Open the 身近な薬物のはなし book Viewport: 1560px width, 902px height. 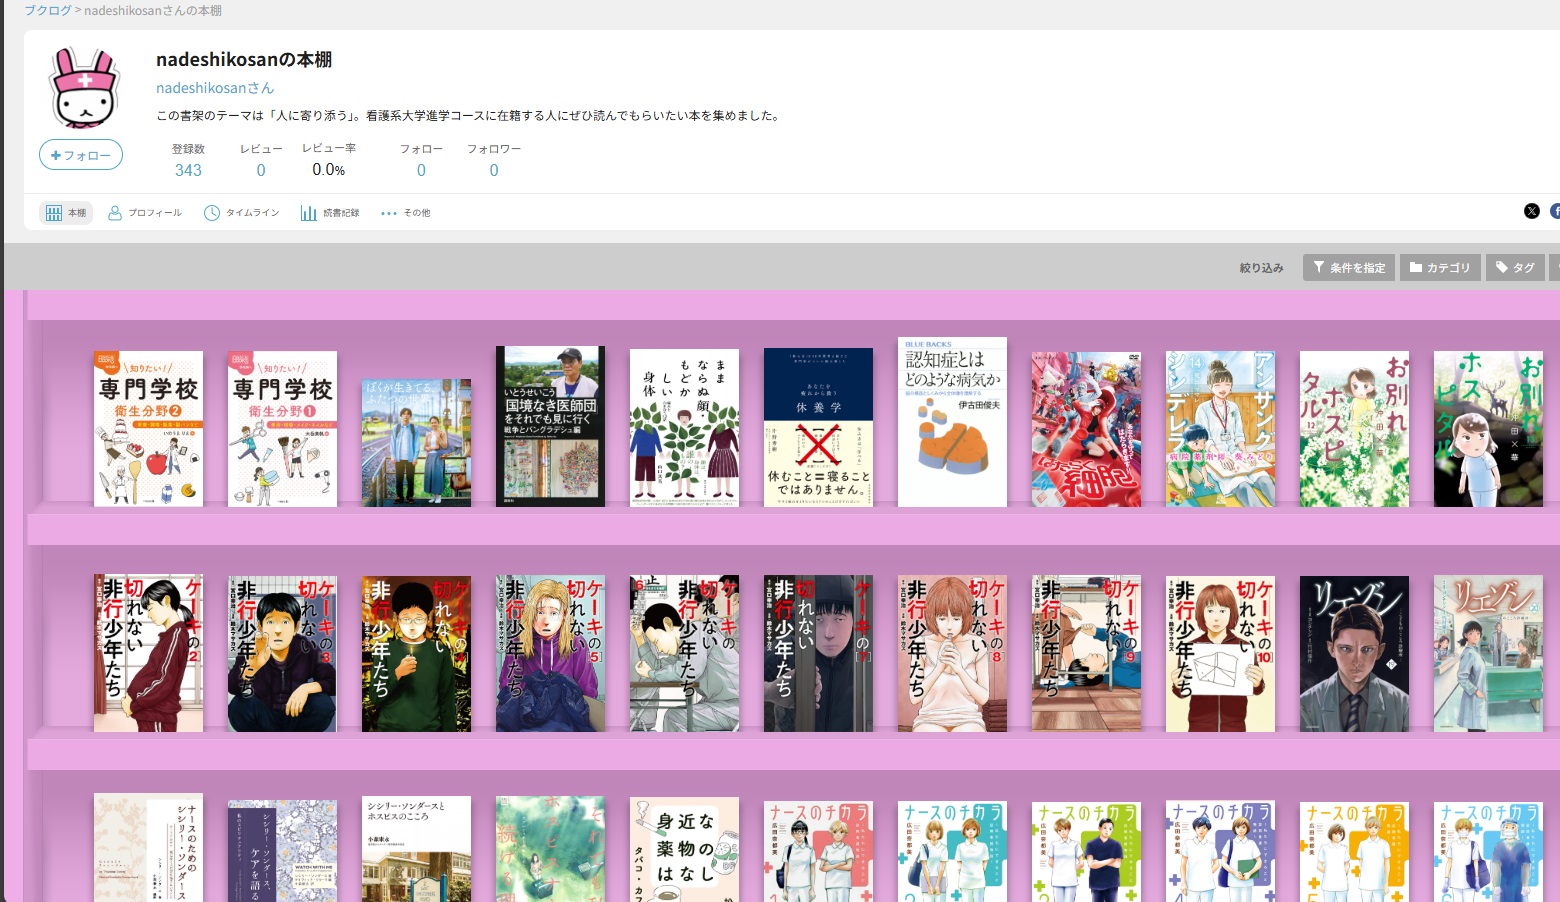[x=684, y=849]
